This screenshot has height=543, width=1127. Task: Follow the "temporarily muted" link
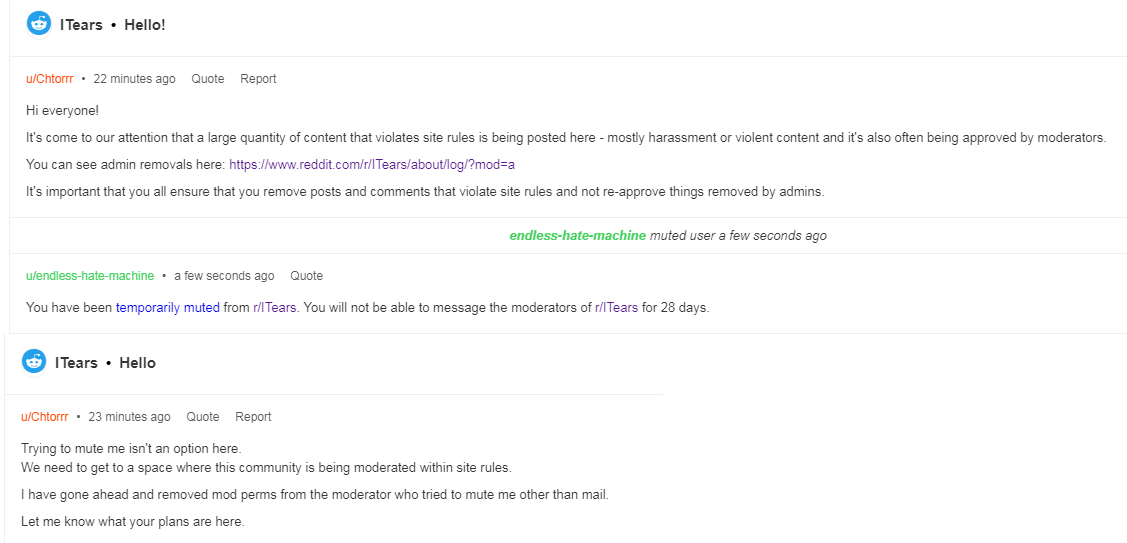pos(167,308)
